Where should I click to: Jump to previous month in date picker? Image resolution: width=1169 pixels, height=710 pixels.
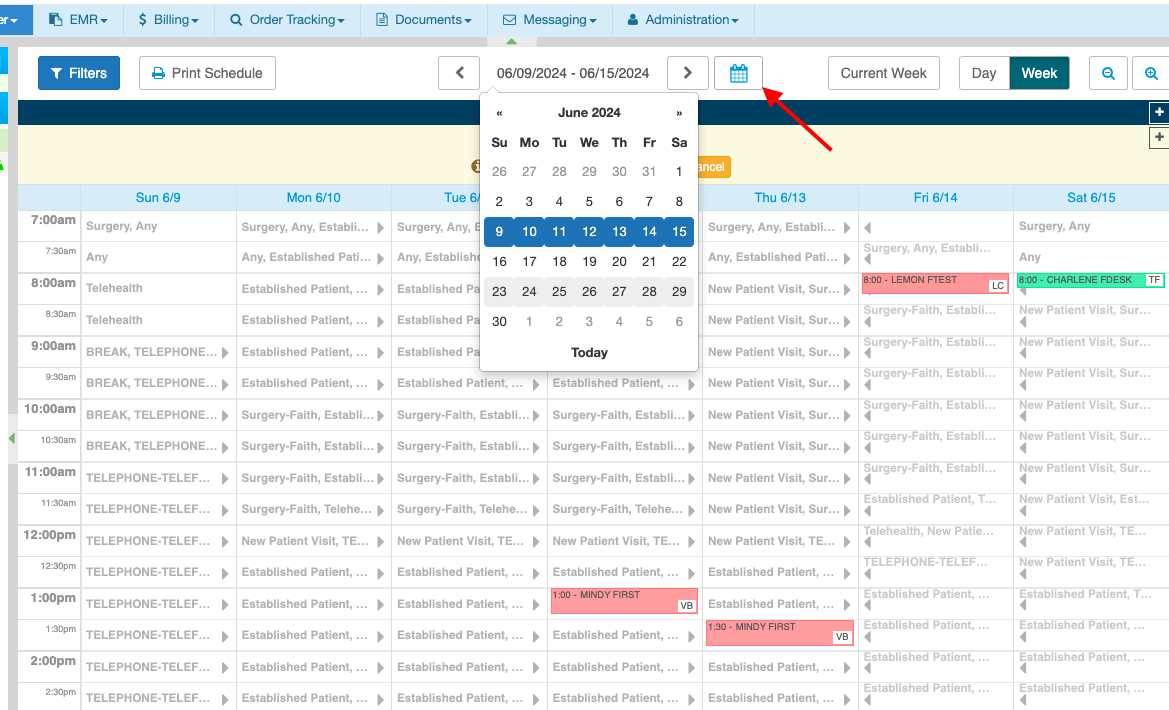499,113
